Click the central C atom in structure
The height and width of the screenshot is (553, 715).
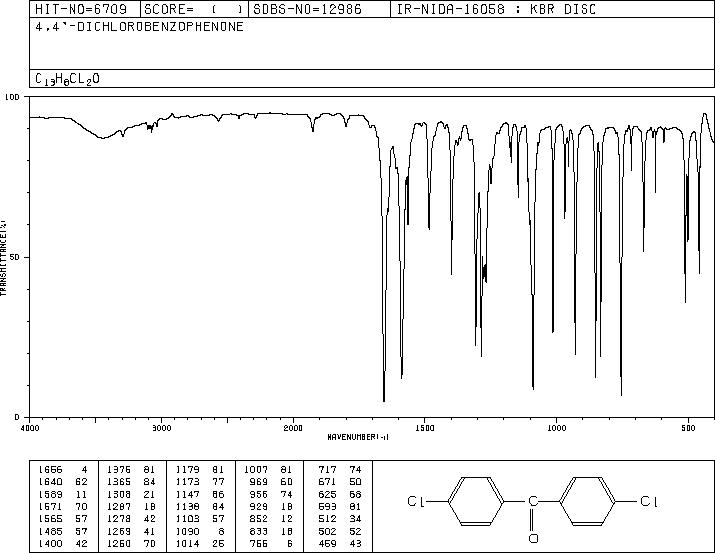(533, 502)
